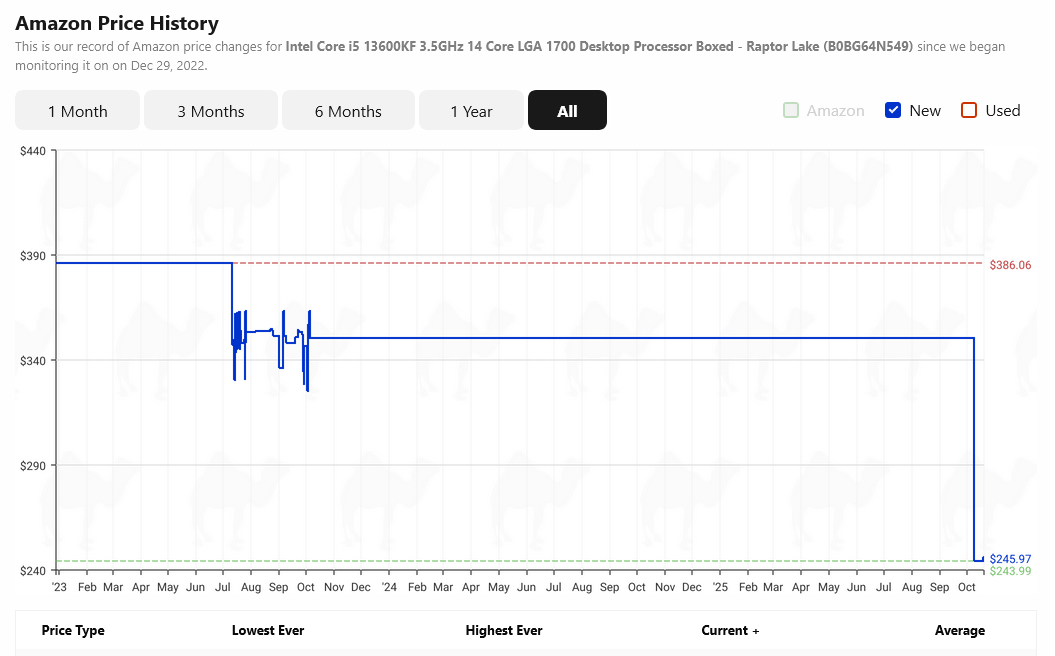Click the $240 y-axis label
This screenshot has height=656, width=1055.
click(x=33, y=571)
